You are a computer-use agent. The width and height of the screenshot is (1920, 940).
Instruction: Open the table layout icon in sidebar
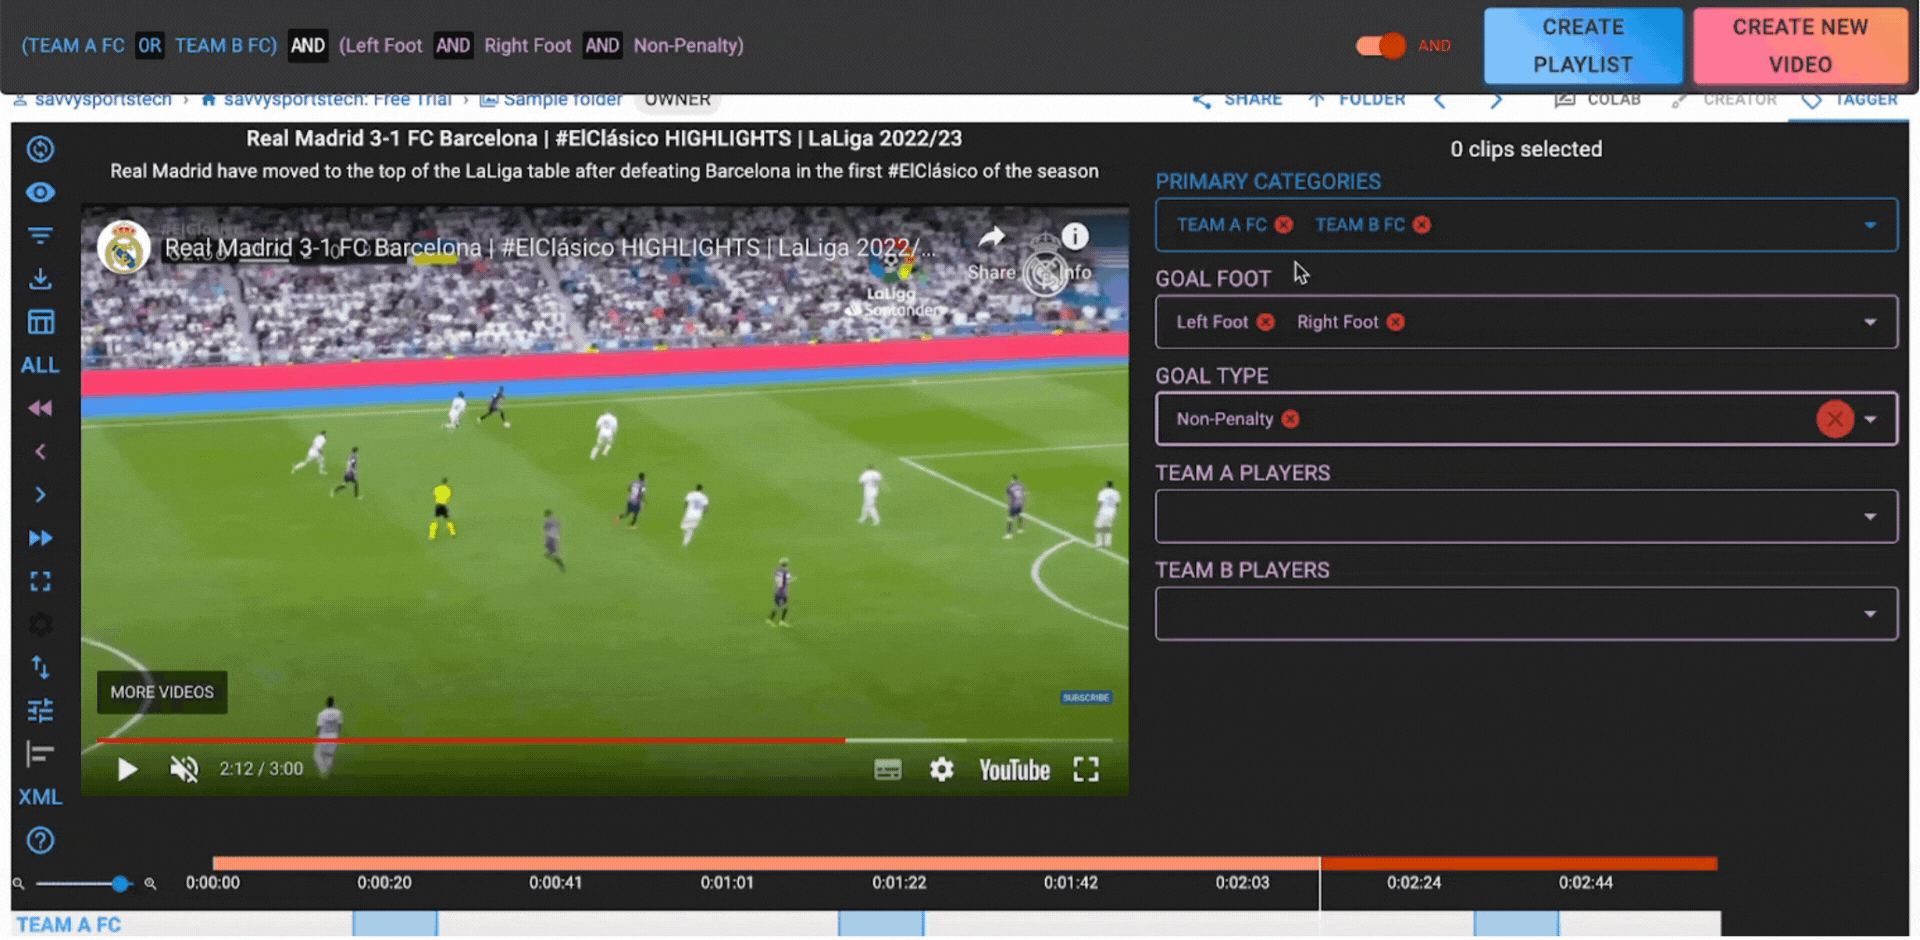point(40,322)
